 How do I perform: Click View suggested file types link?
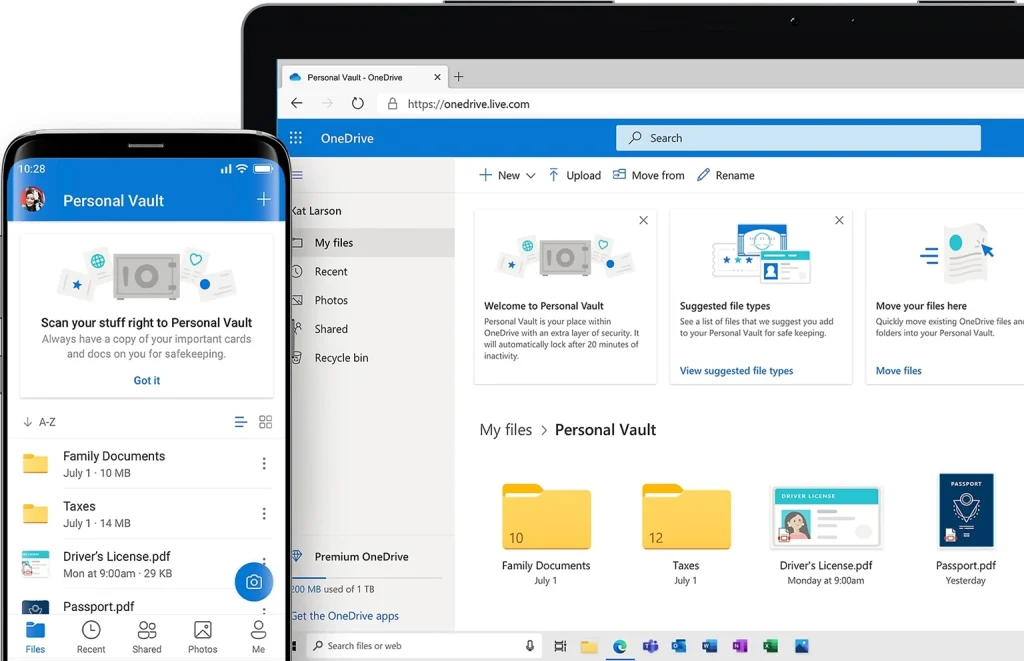coord(736,371)
